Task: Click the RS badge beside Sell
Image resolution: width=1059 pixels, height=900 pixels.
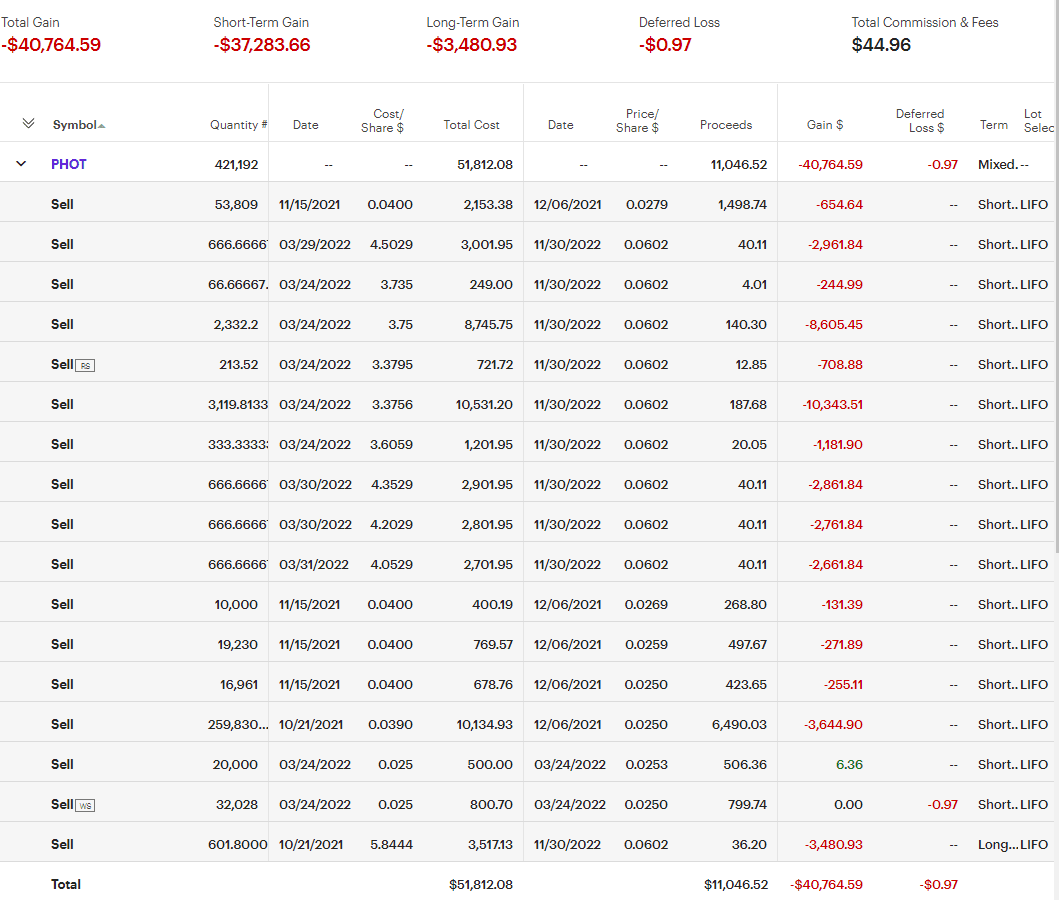Action: 86,365
